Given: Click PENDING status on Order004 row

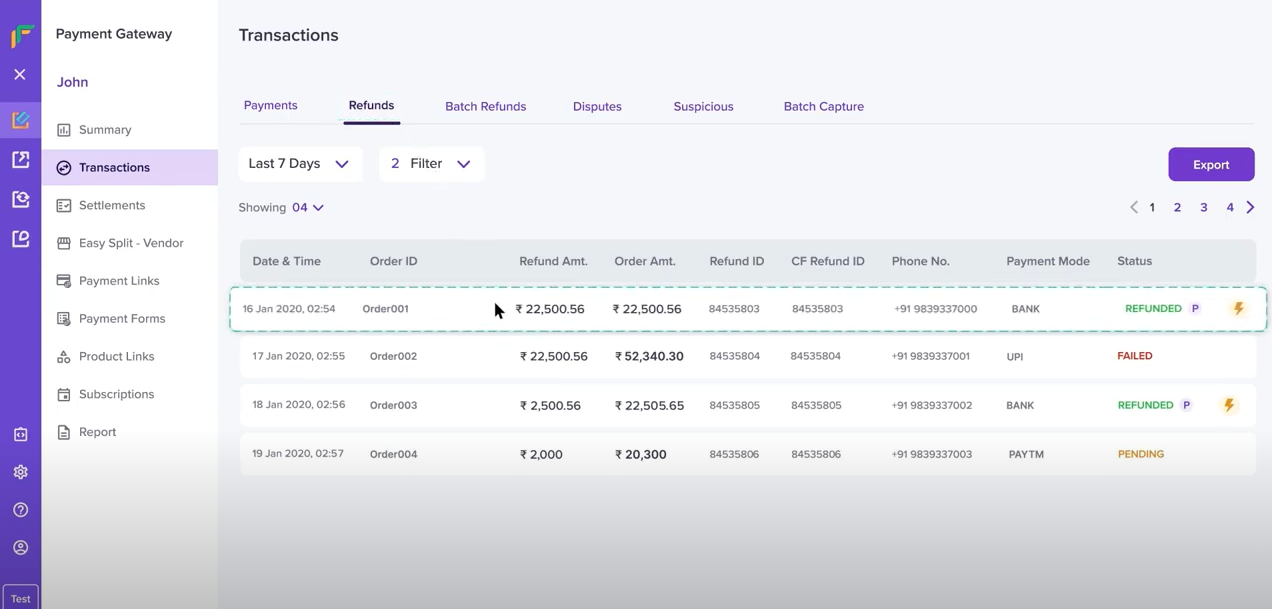Looking at the screenshot, I should coord(1141,454).
